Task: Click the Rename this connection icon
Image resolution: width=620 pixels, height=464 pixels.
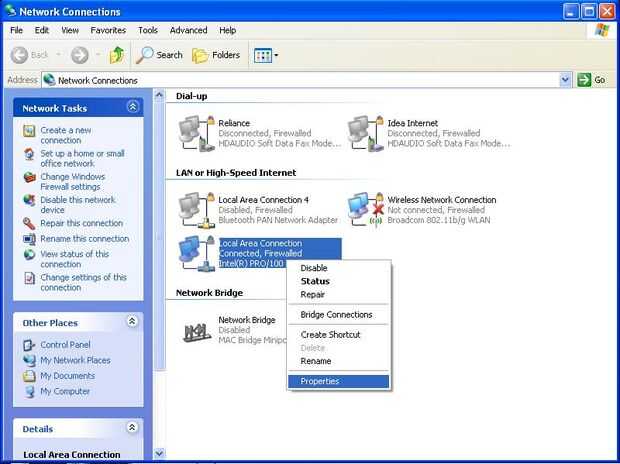Action: (29, 239)
